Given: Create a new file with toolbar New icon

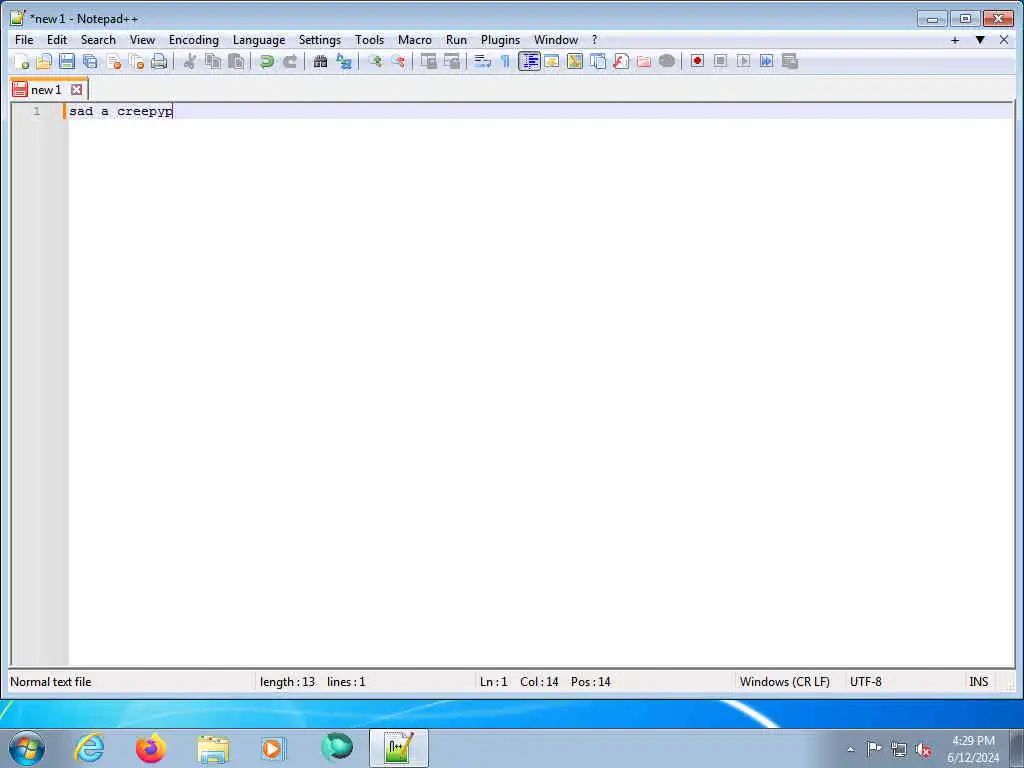Looking at the screenshot, I should coord(21,61).
